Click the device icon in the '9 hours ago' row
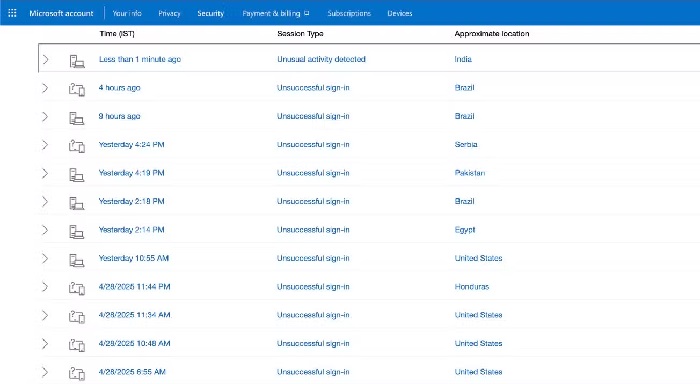 77,118
